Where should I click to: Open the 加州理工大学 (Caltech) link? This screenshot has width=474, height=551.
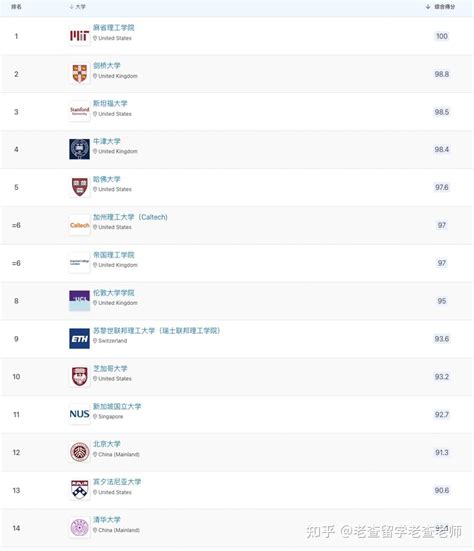pos(130,217)
